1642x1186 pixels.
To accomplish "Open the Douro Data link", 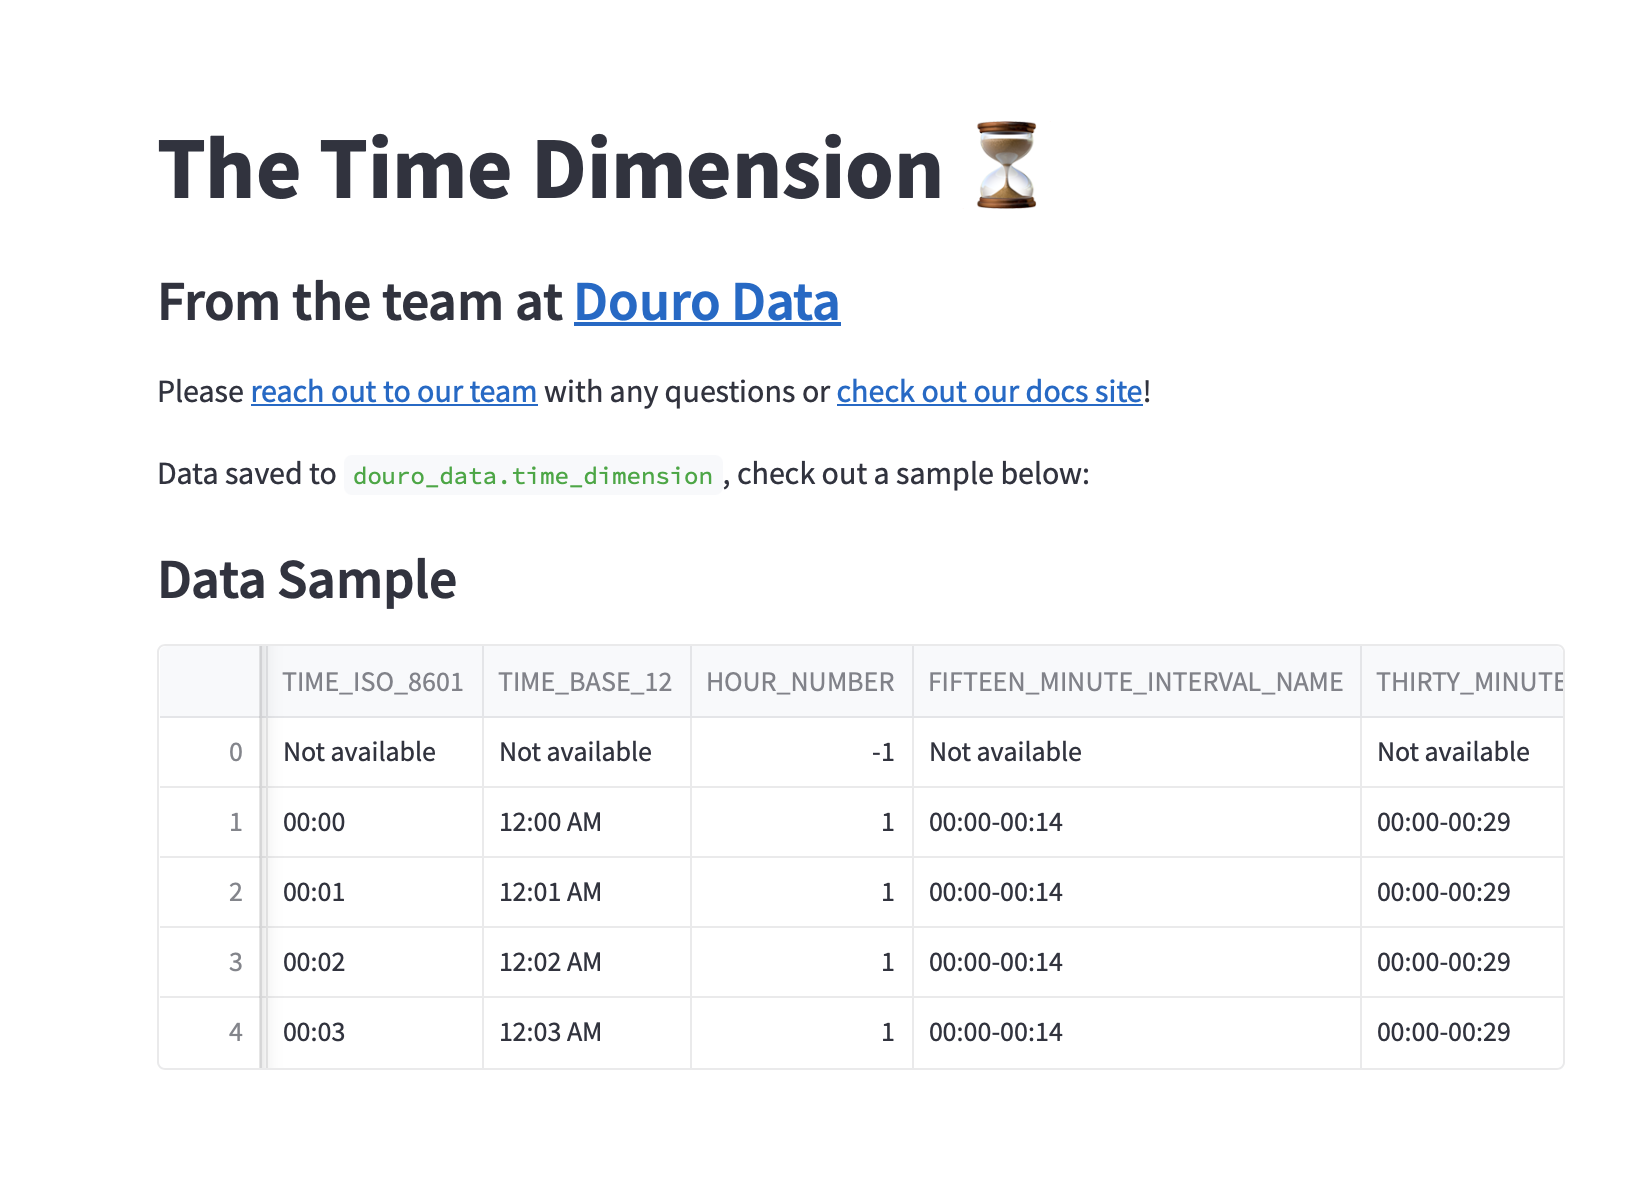I will click(x=706, y=302).
